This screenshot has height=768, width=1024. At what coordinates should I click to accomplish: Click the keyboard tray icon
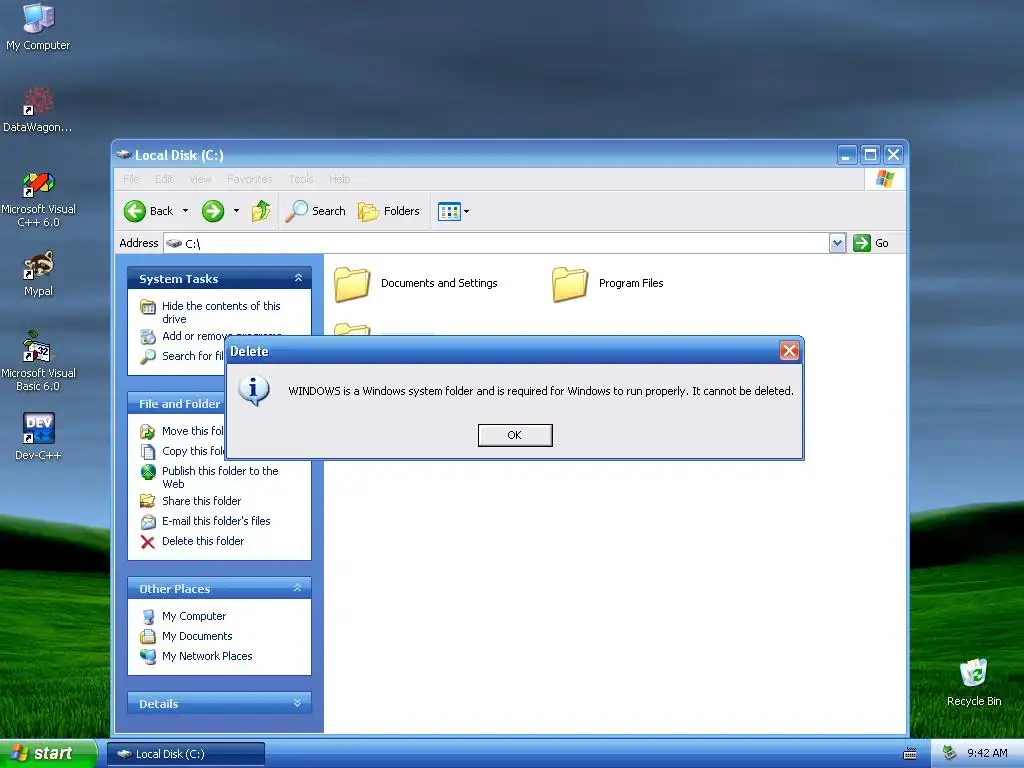pos(910,754)
